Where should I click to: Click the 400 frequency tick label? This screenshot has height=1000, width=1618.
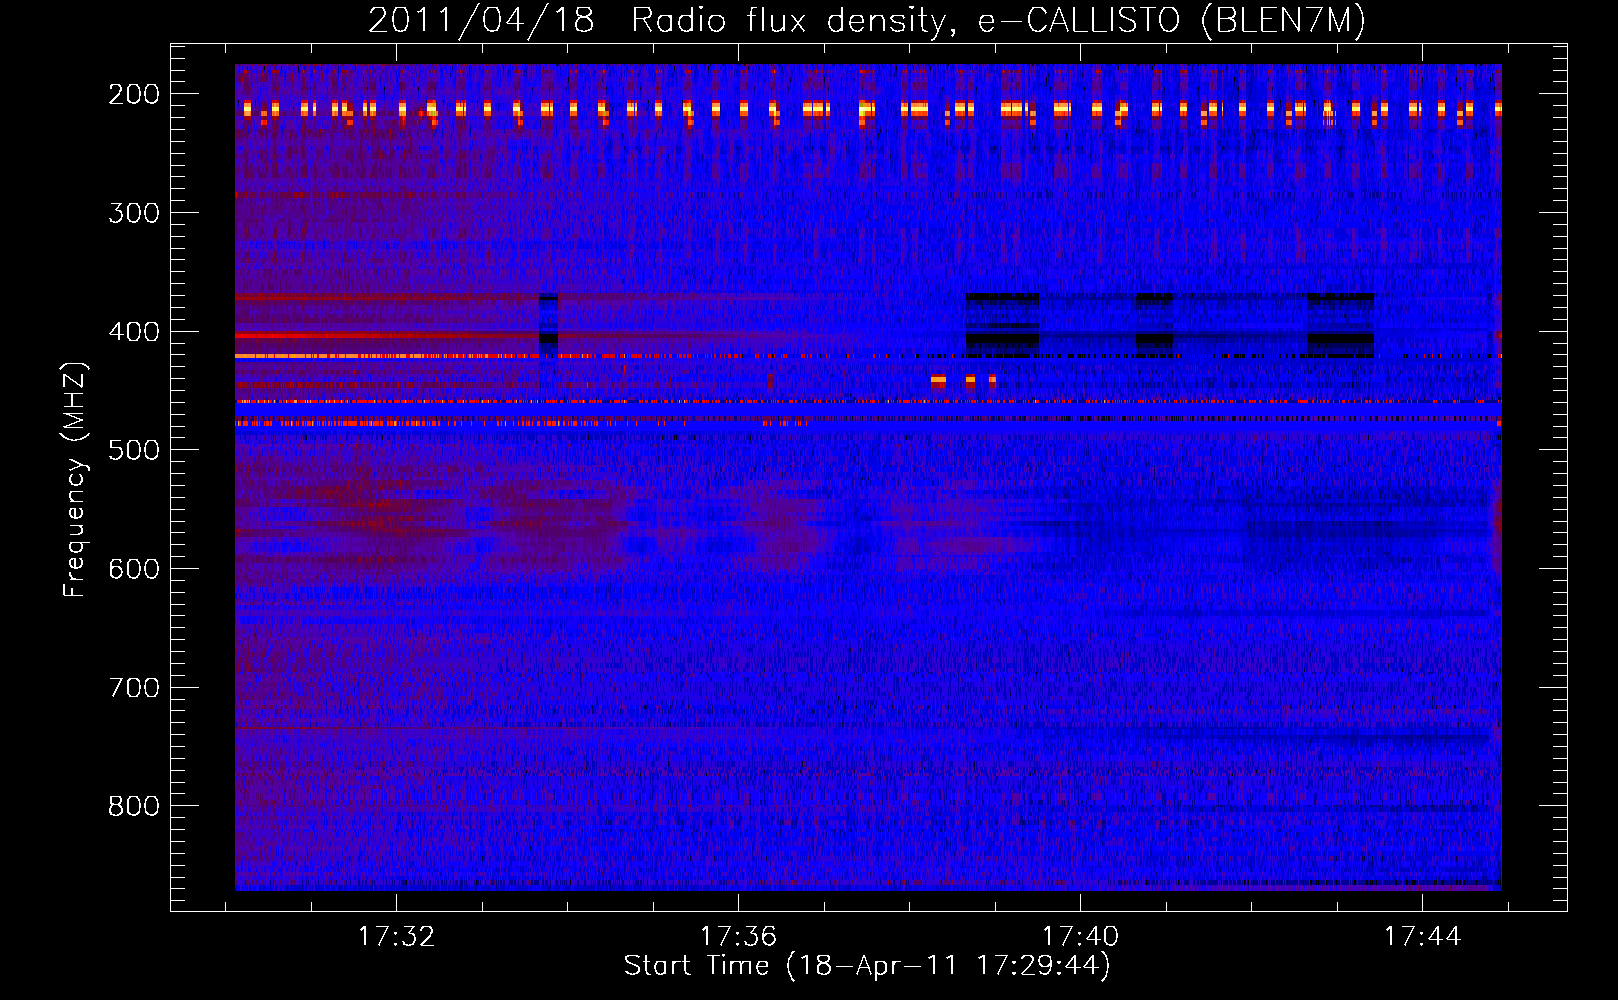[x=134, y=332]
